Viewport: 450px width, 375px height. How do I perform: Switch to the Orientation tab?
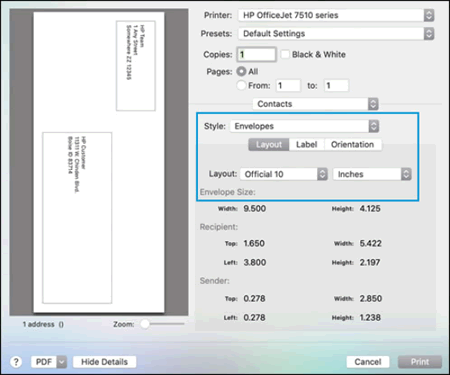pos(352,145)
